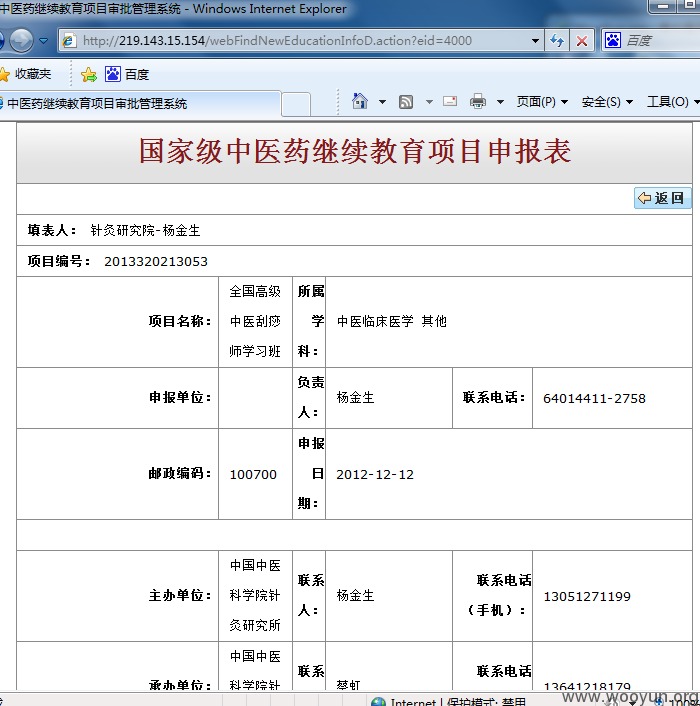Click the Read mail icon
The width and height of the screenshot is (700, 706).
[x=450, y=101]
